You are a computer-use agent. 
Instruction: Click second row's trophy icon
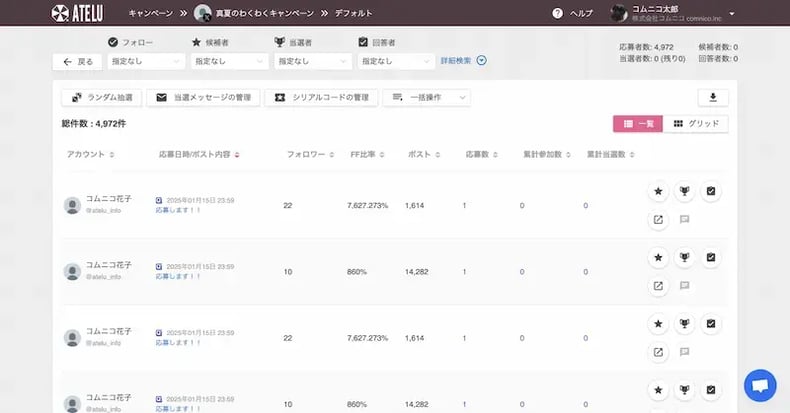684,257
